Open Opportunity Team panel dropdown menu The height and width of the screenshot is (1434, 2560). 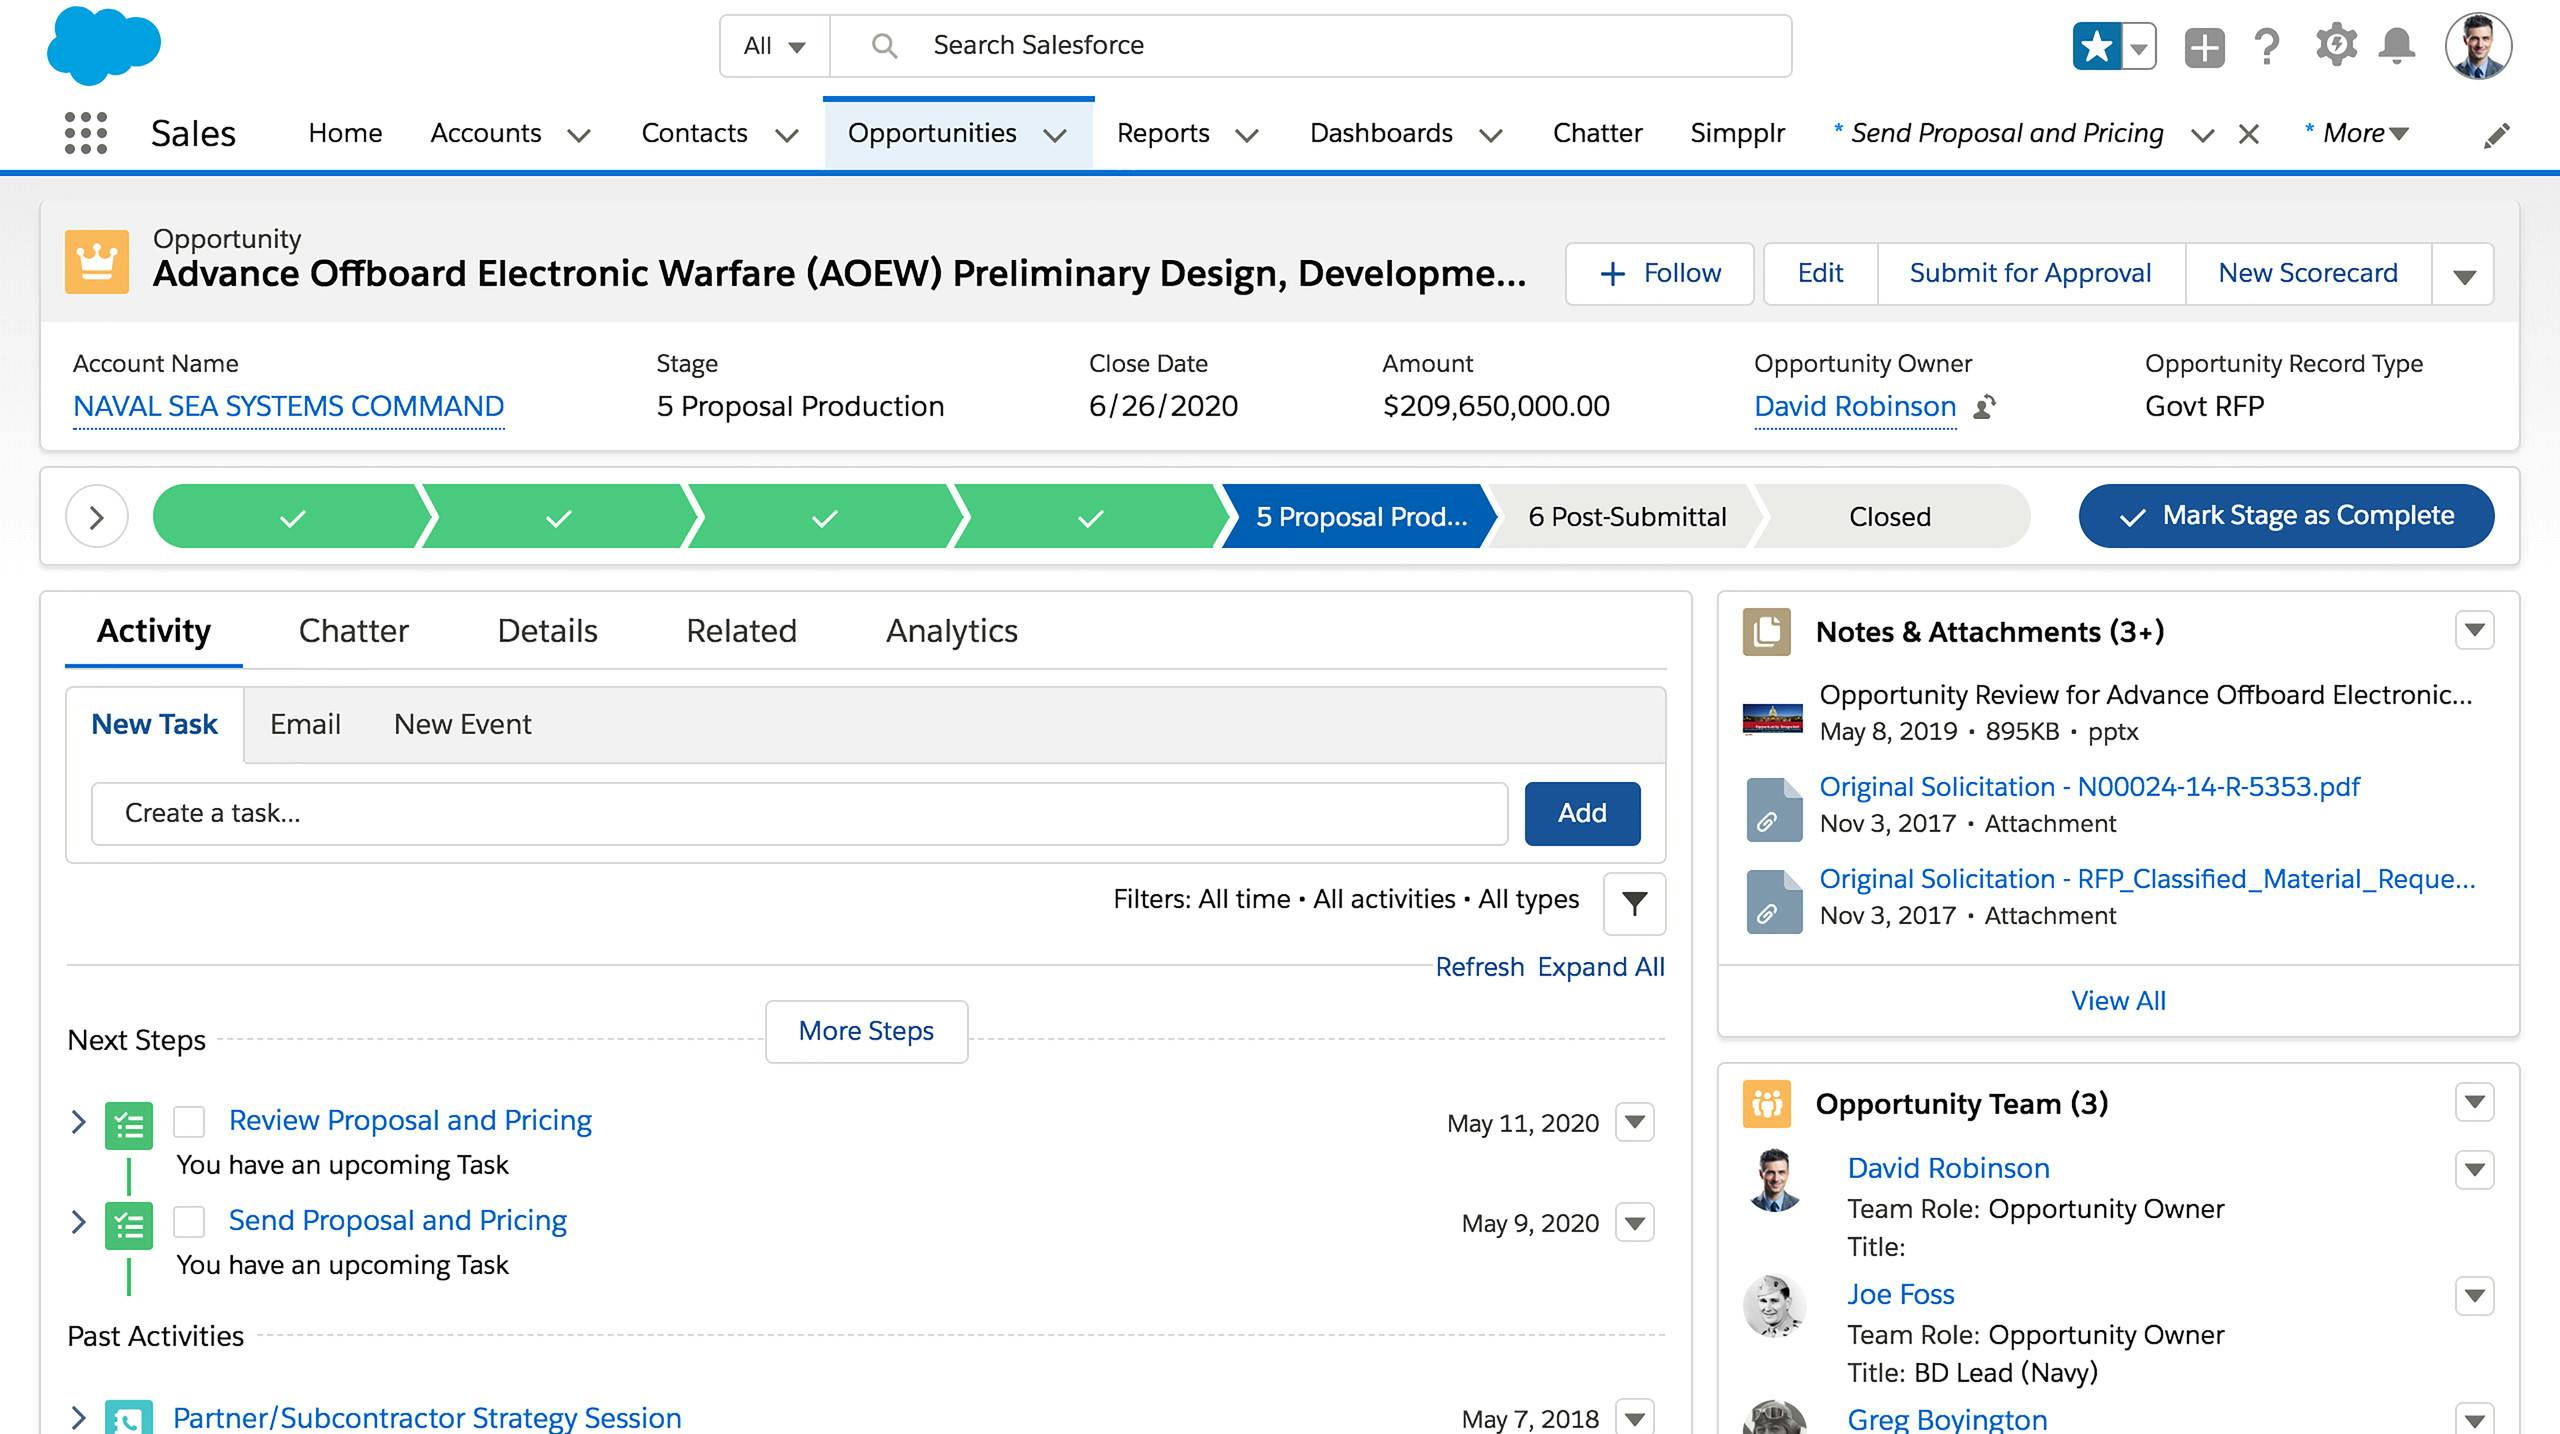point(2475,1102)
